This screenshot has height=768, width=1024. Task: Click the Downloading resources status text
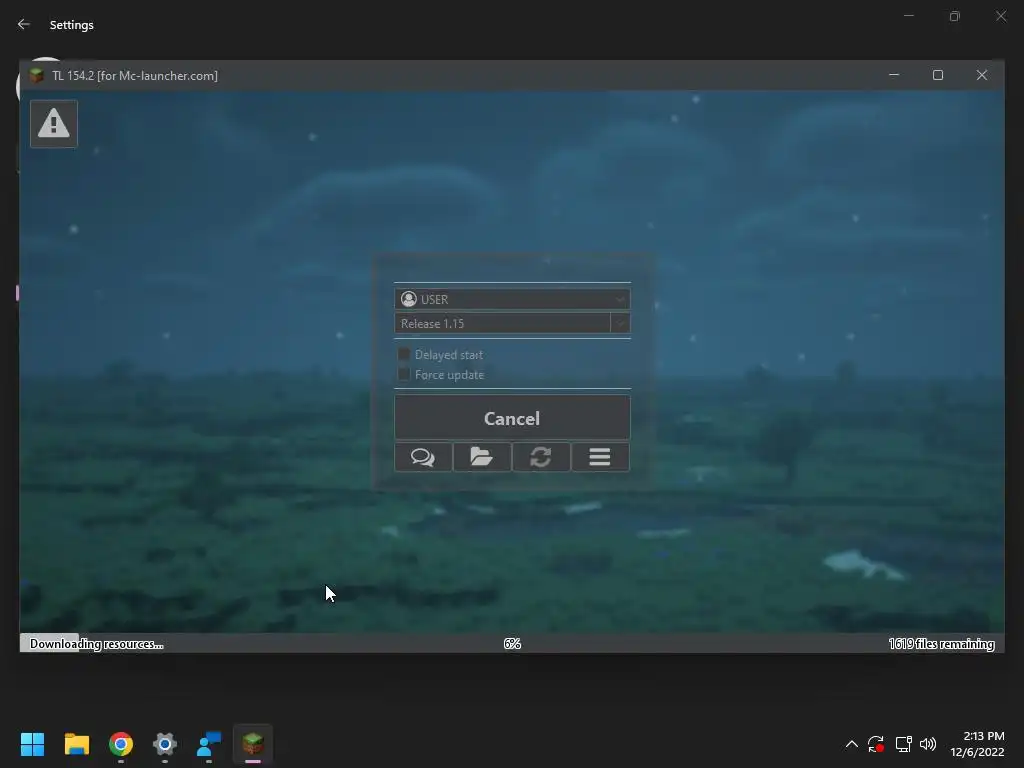coord(97,644)
